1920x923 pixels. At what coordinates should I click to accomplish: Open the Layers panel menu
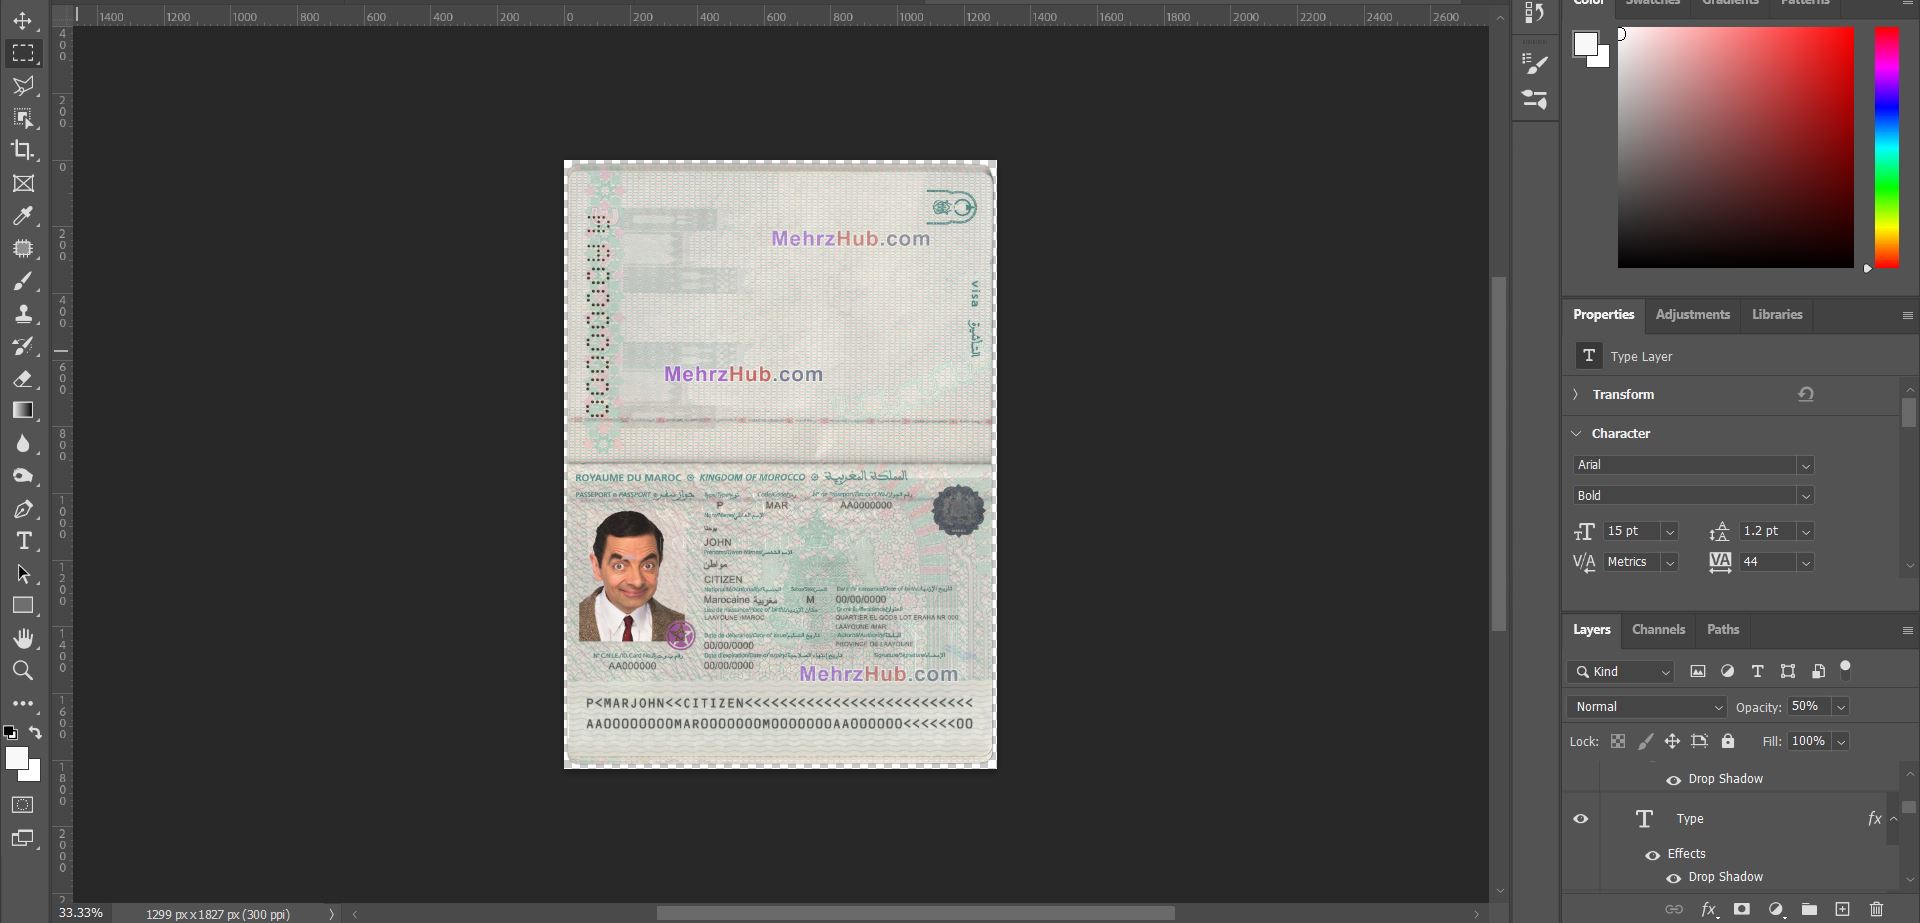1906,630
